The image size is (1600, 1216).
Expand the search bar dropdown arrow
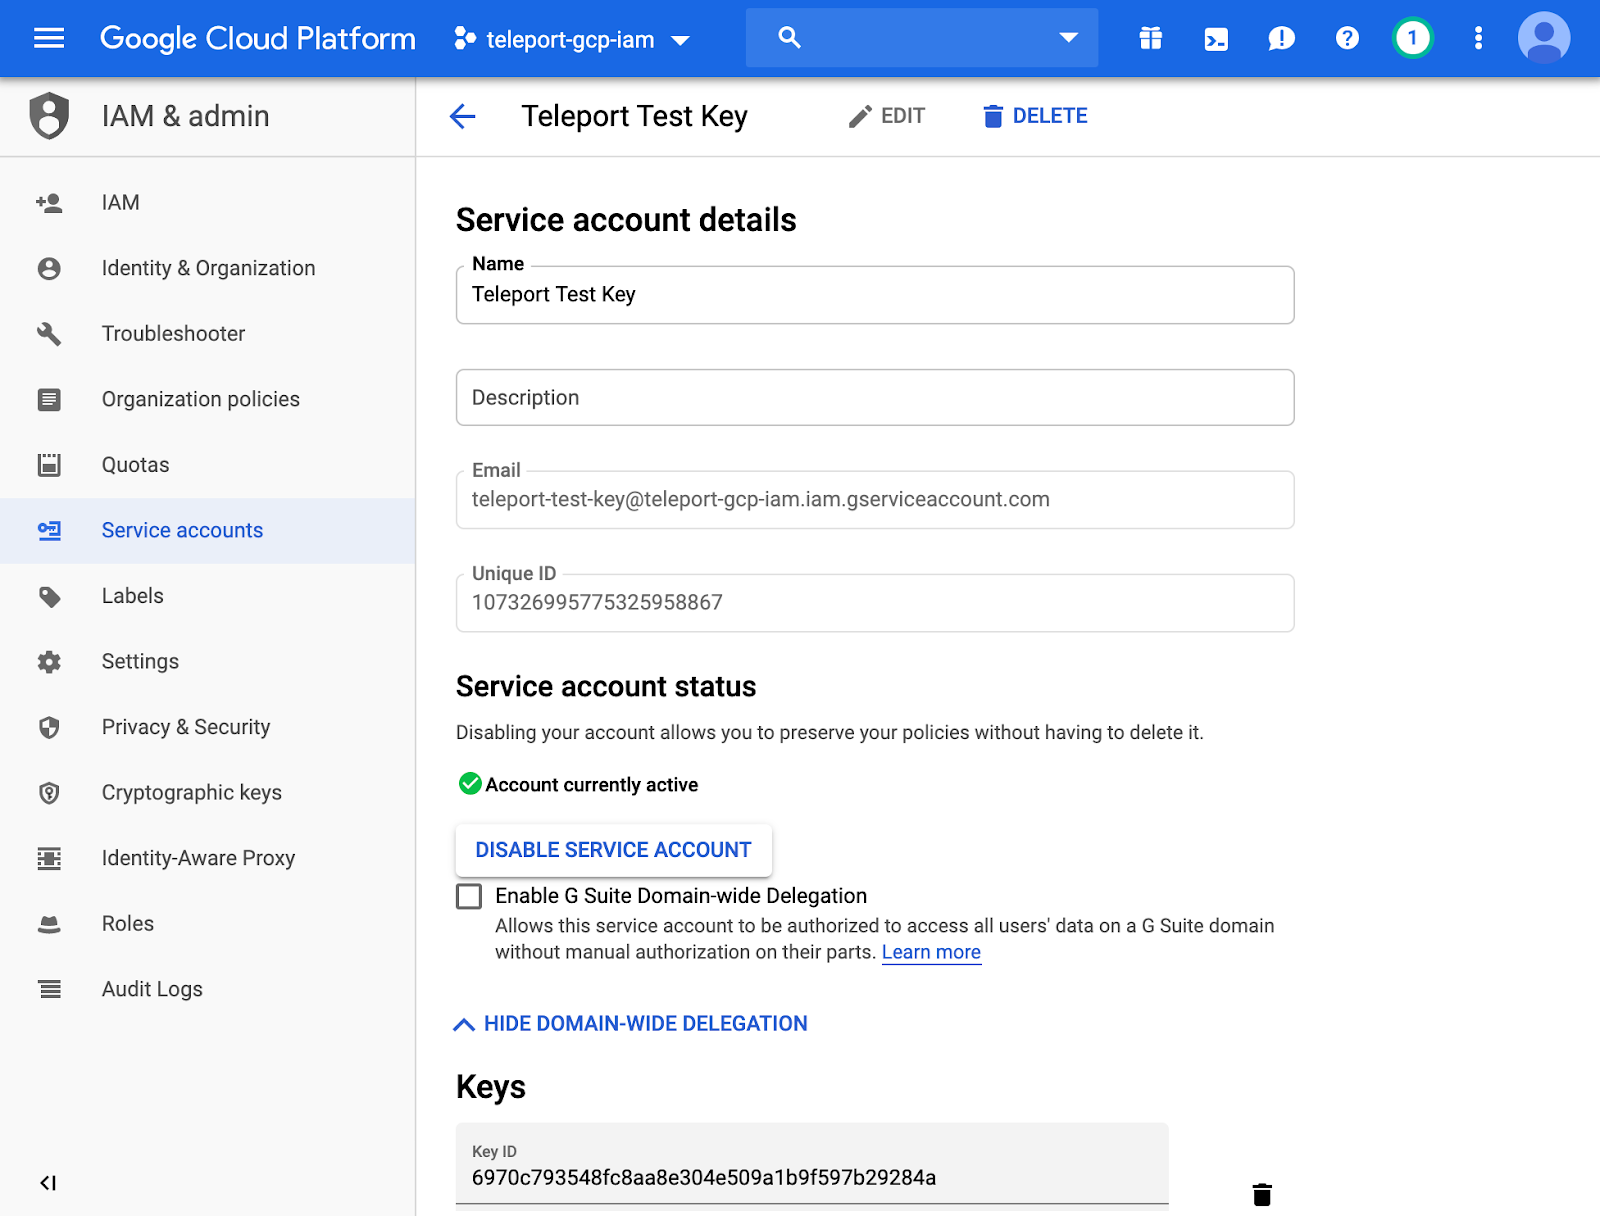1068,38
